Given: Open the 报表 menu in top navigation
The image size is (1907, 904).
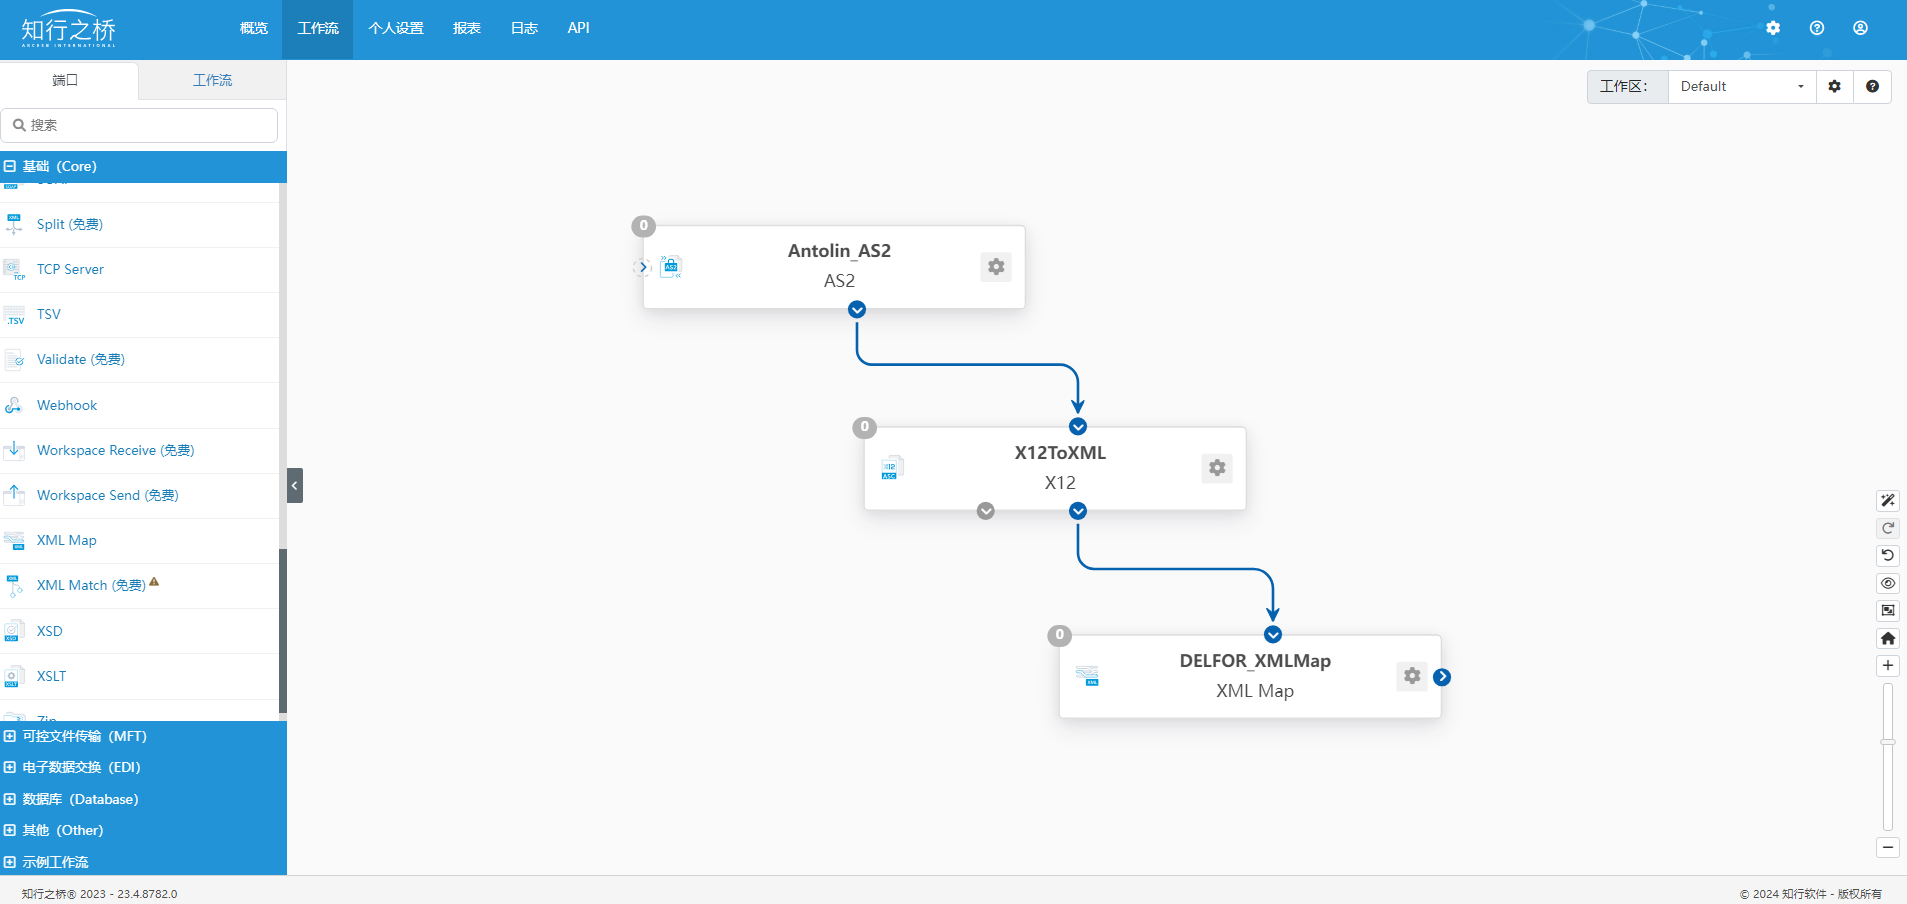Looking at the screenshot, I should tap(466, 28).
